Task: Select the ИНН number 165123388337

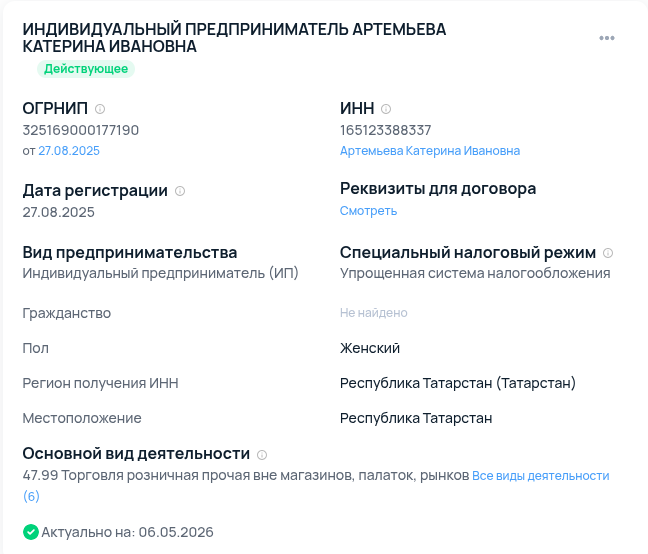Action: point(385,130)
